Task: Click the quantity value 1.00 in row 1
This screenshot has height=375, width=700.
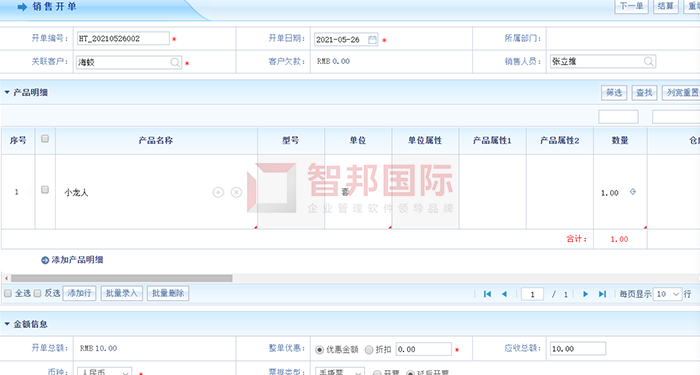Action: click(x=609, y=193)
